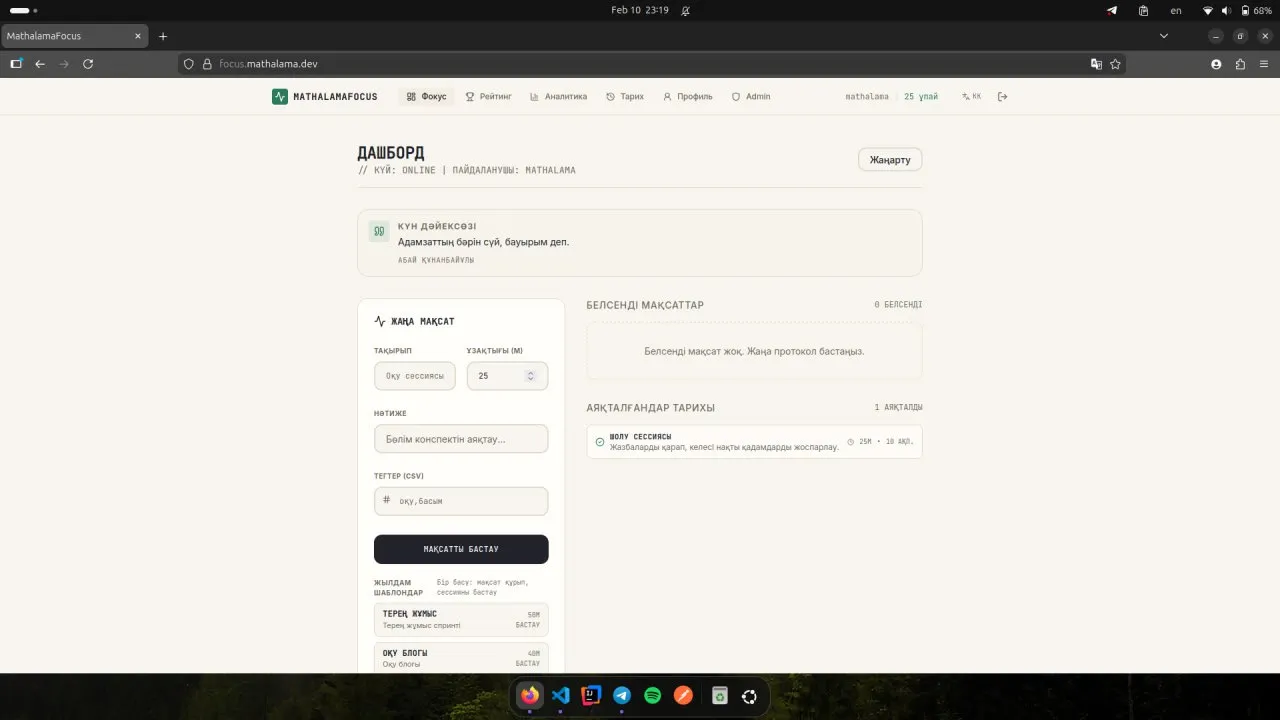This screenshot has height=720, width=1280.
Task: Click the padlock icon in address bar
Action: click(208, 64)
